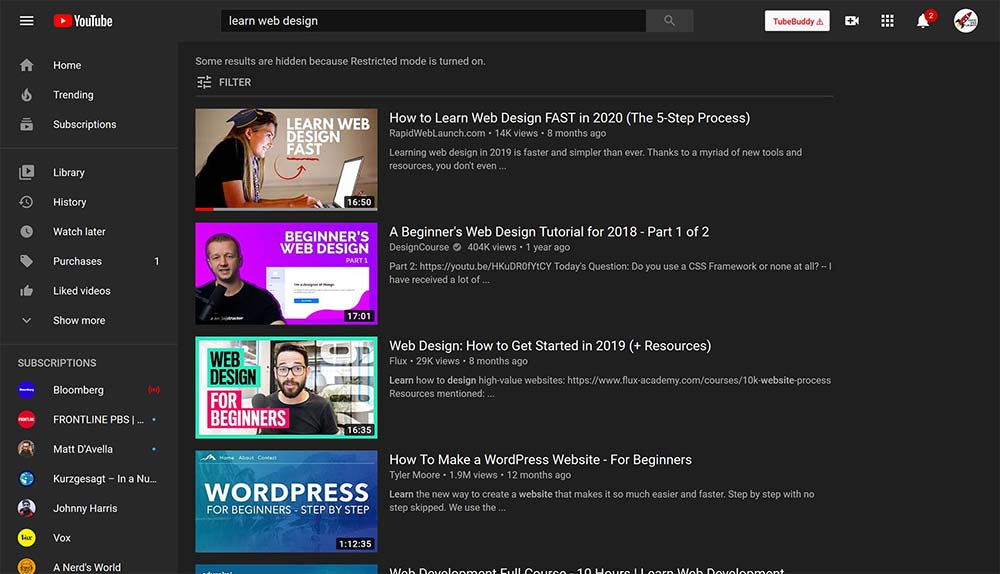1000x574 pixels.
Task: Click the 'Kurzgesagt – In a Nu...' subscription name
Action: pyautogui.click(x=105, y=478)
